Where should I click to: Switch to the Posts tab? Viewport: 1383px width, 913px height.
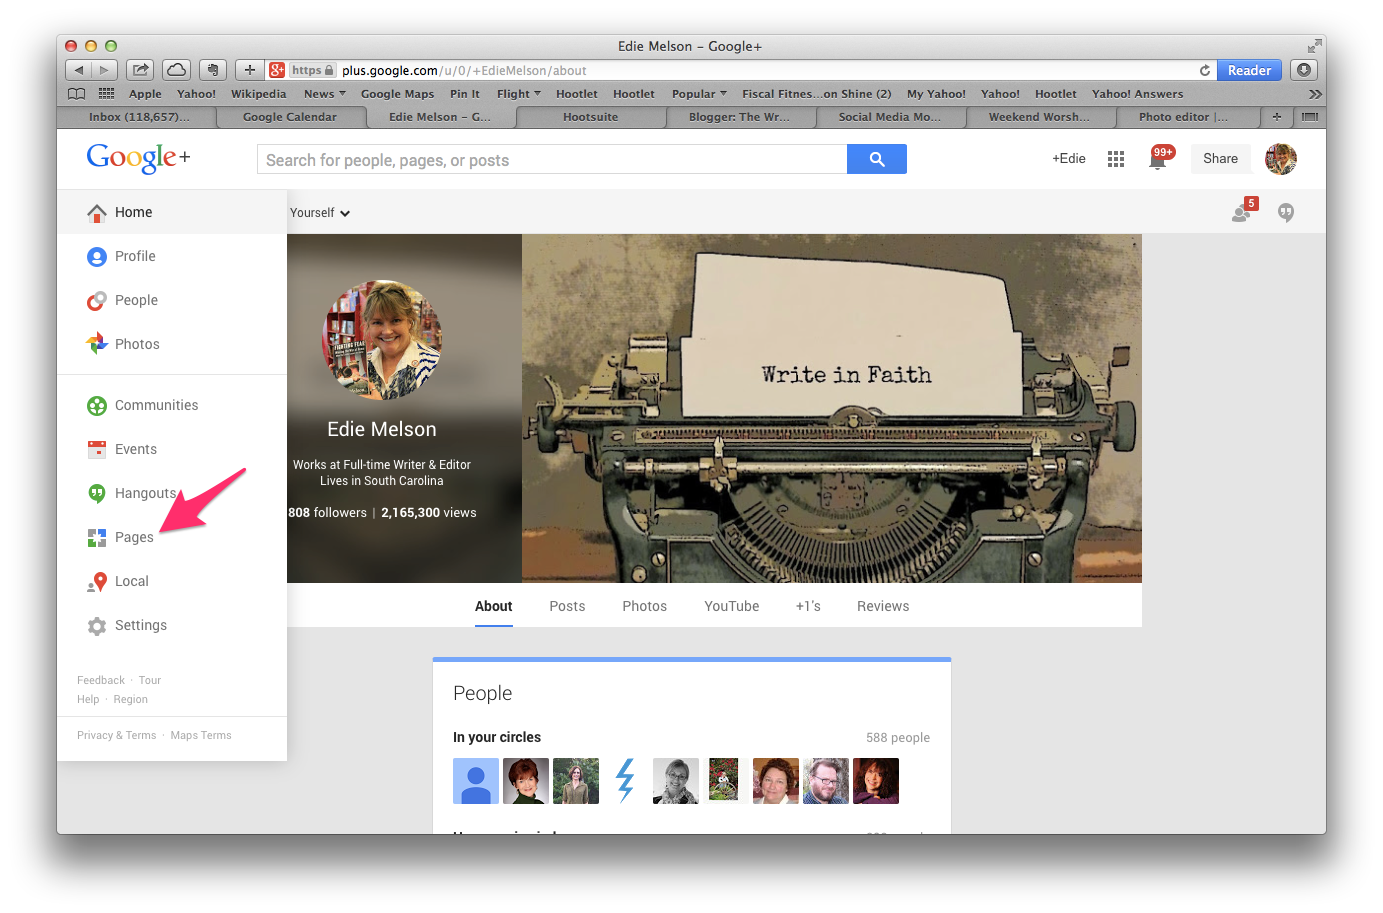pyautogui.click(x=567, y=606)
